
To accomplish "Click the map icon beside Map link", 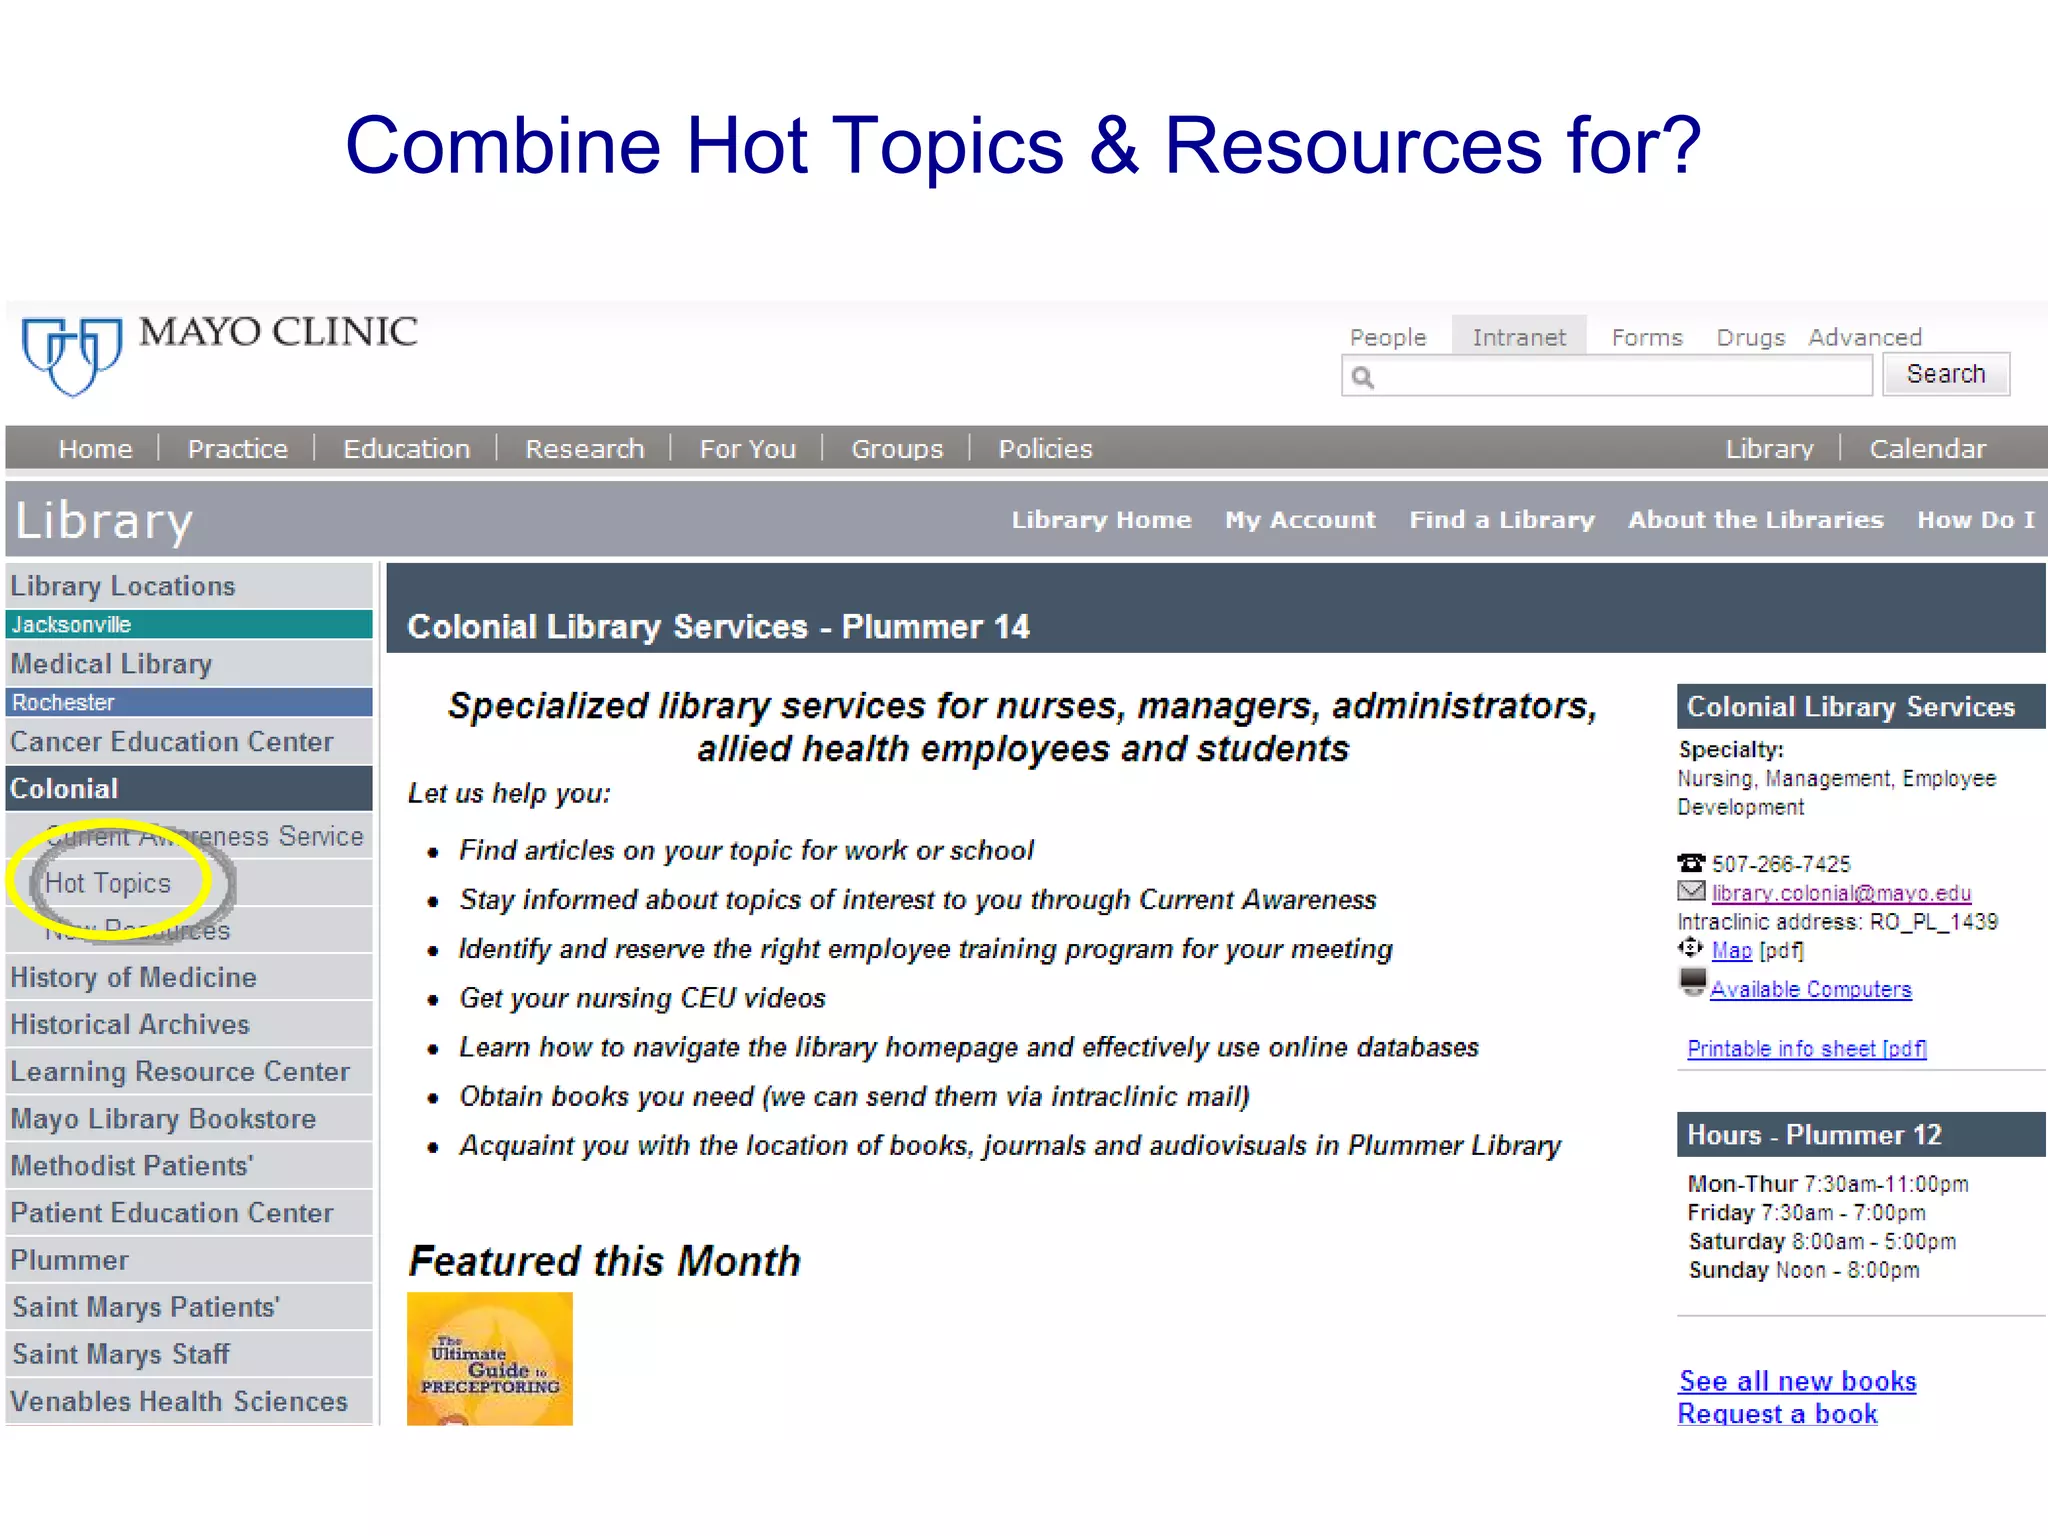I will click(x=1690, y=948).
